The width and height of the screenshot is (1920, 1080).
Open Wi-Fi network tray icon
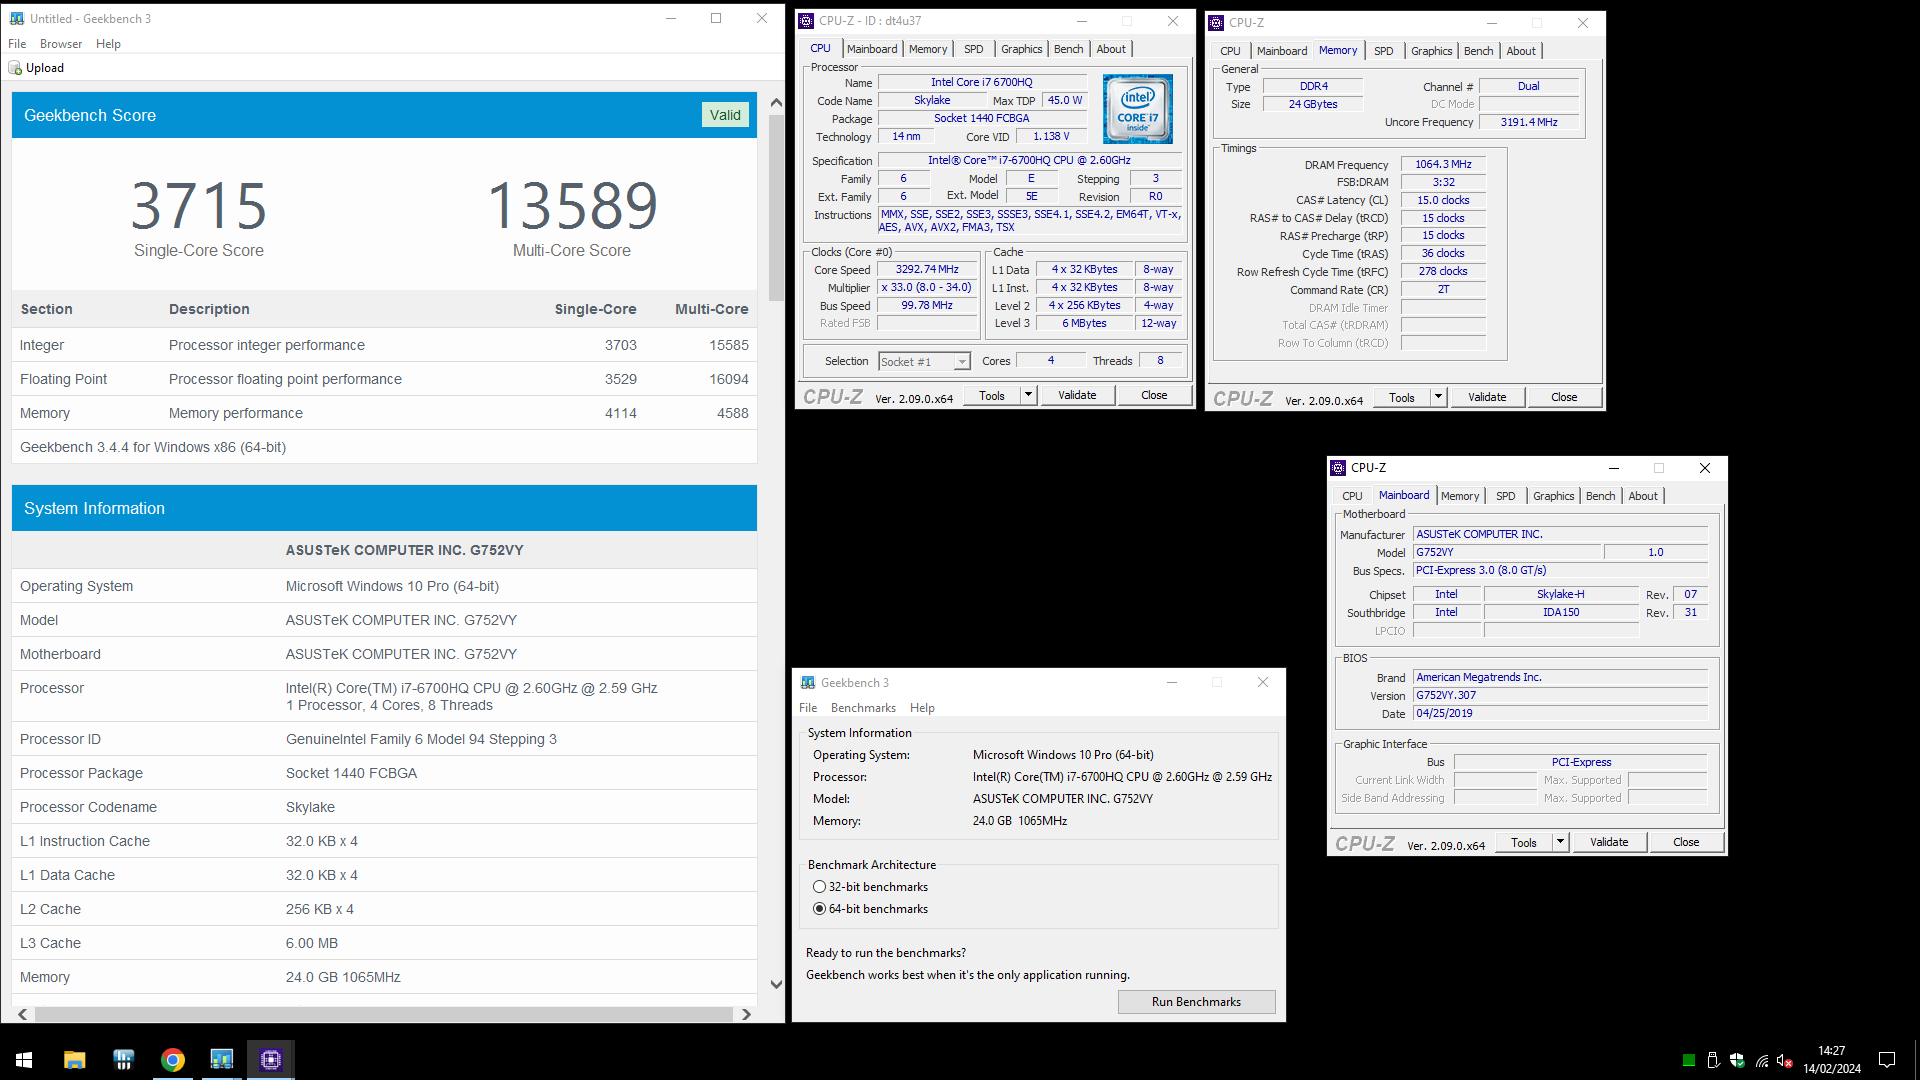tap(1762, 1060)
